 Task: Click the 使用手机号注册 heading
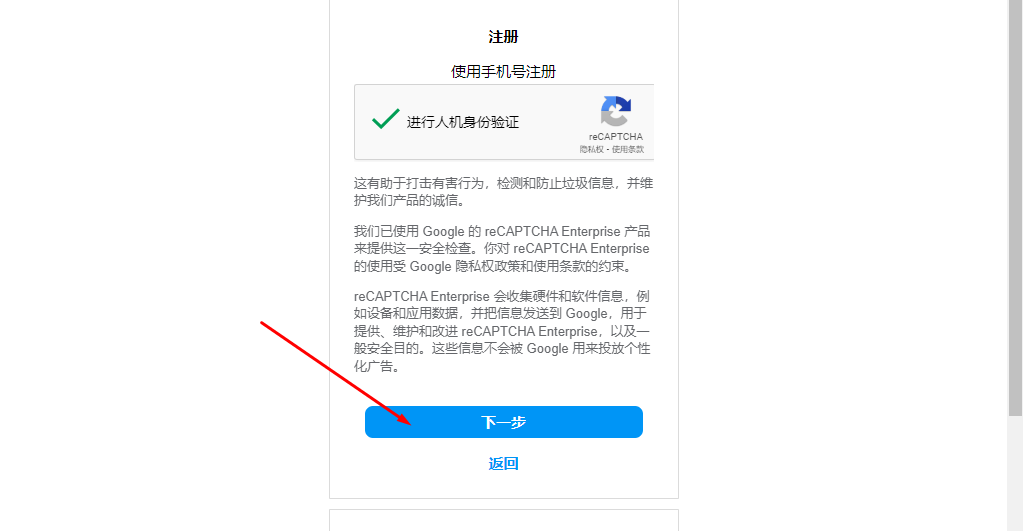504,72
